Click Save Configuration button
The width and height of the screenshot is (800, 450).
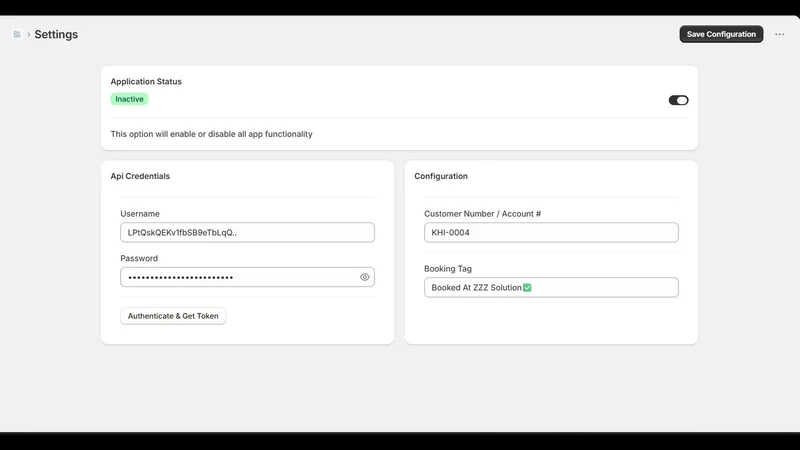[x=721, y=34]
